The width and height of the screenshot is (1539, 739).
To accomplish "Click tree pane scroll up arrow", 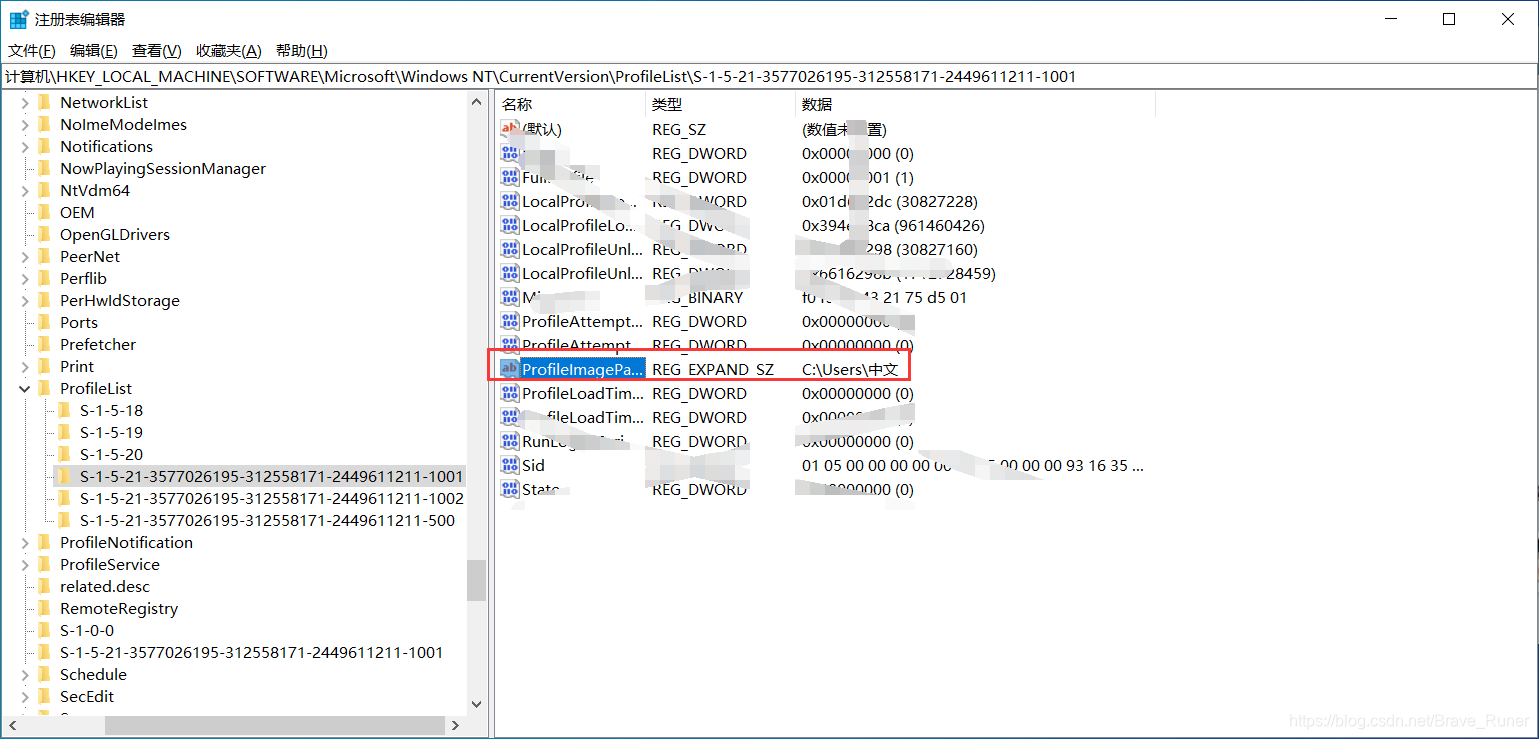I will point(476,101).
